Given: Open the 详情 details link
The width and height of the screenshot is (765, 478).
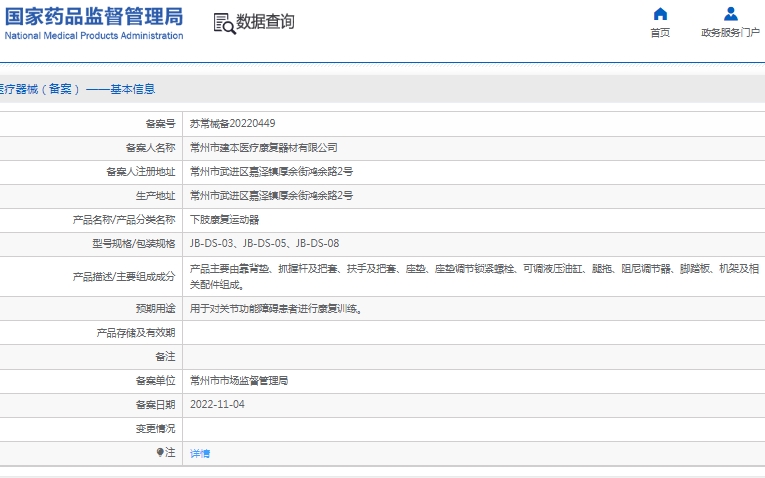Looking at the screenshot, I should point(200,454).
